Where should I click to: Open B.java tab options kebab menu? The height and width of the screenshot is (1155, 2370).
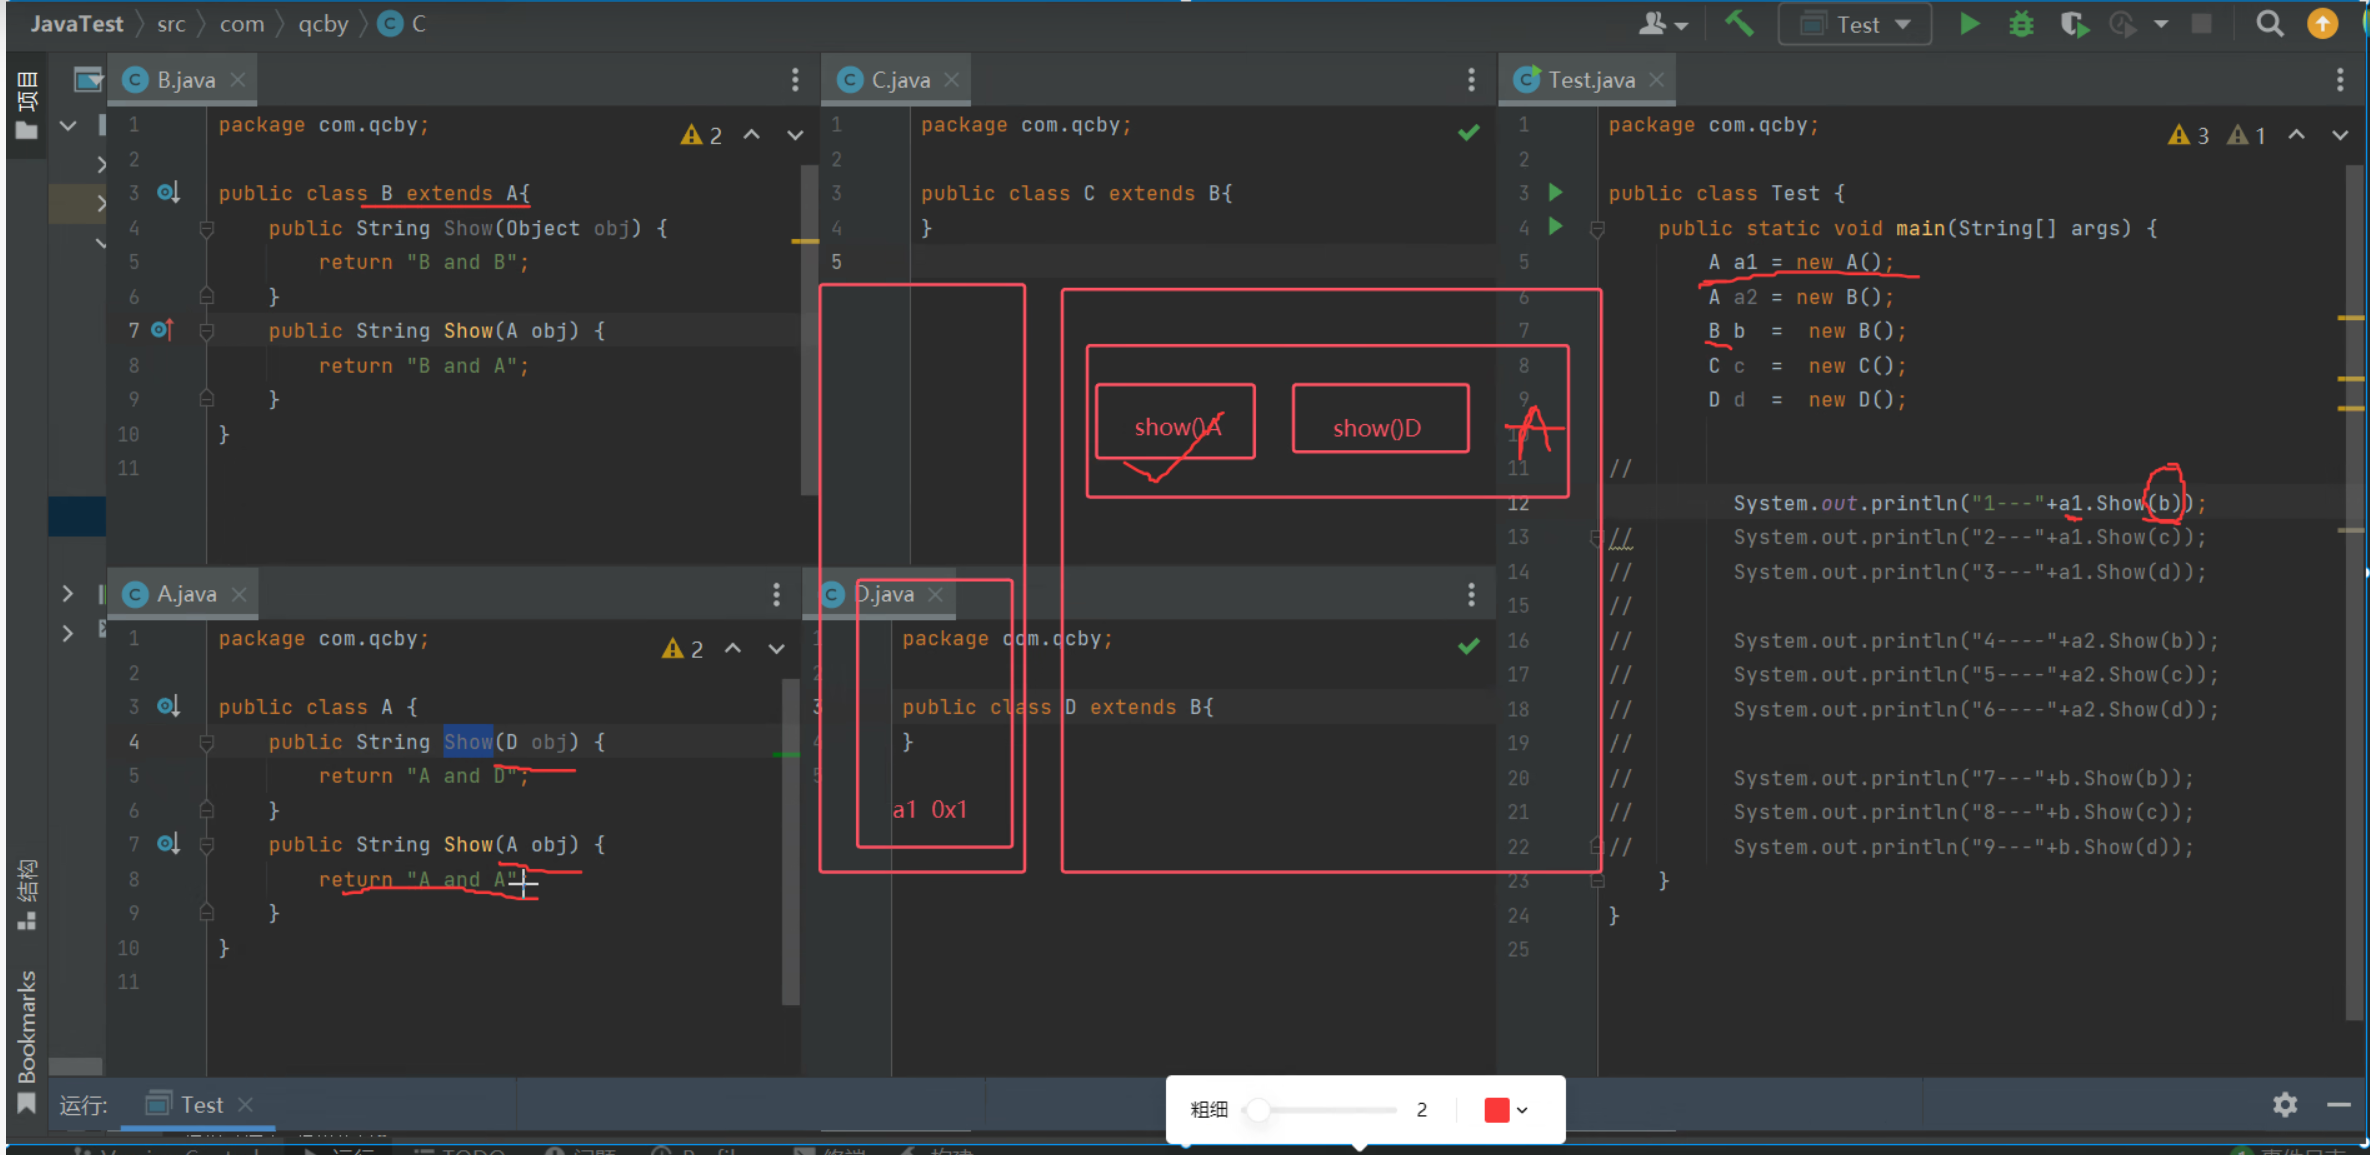tap(795, 80)
